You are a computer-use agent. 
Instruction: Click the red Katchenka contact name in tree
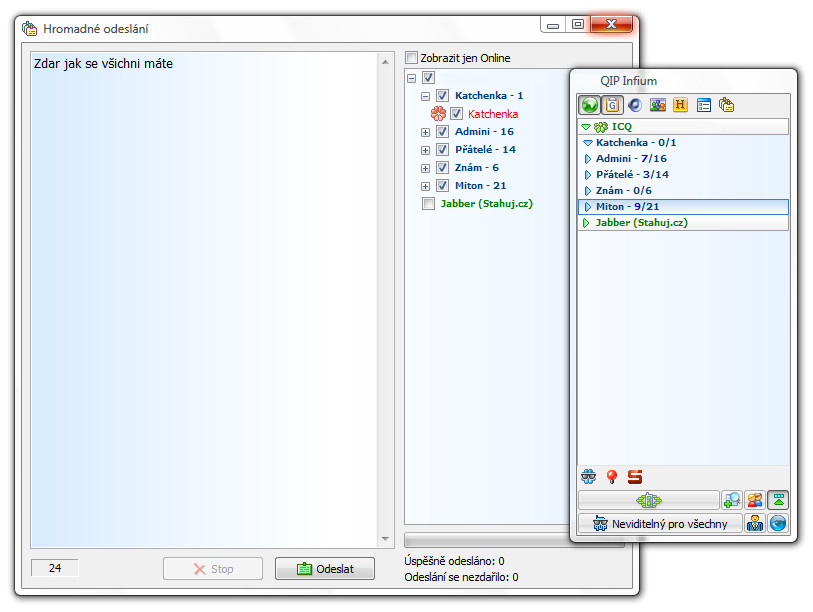pos(493,114)
